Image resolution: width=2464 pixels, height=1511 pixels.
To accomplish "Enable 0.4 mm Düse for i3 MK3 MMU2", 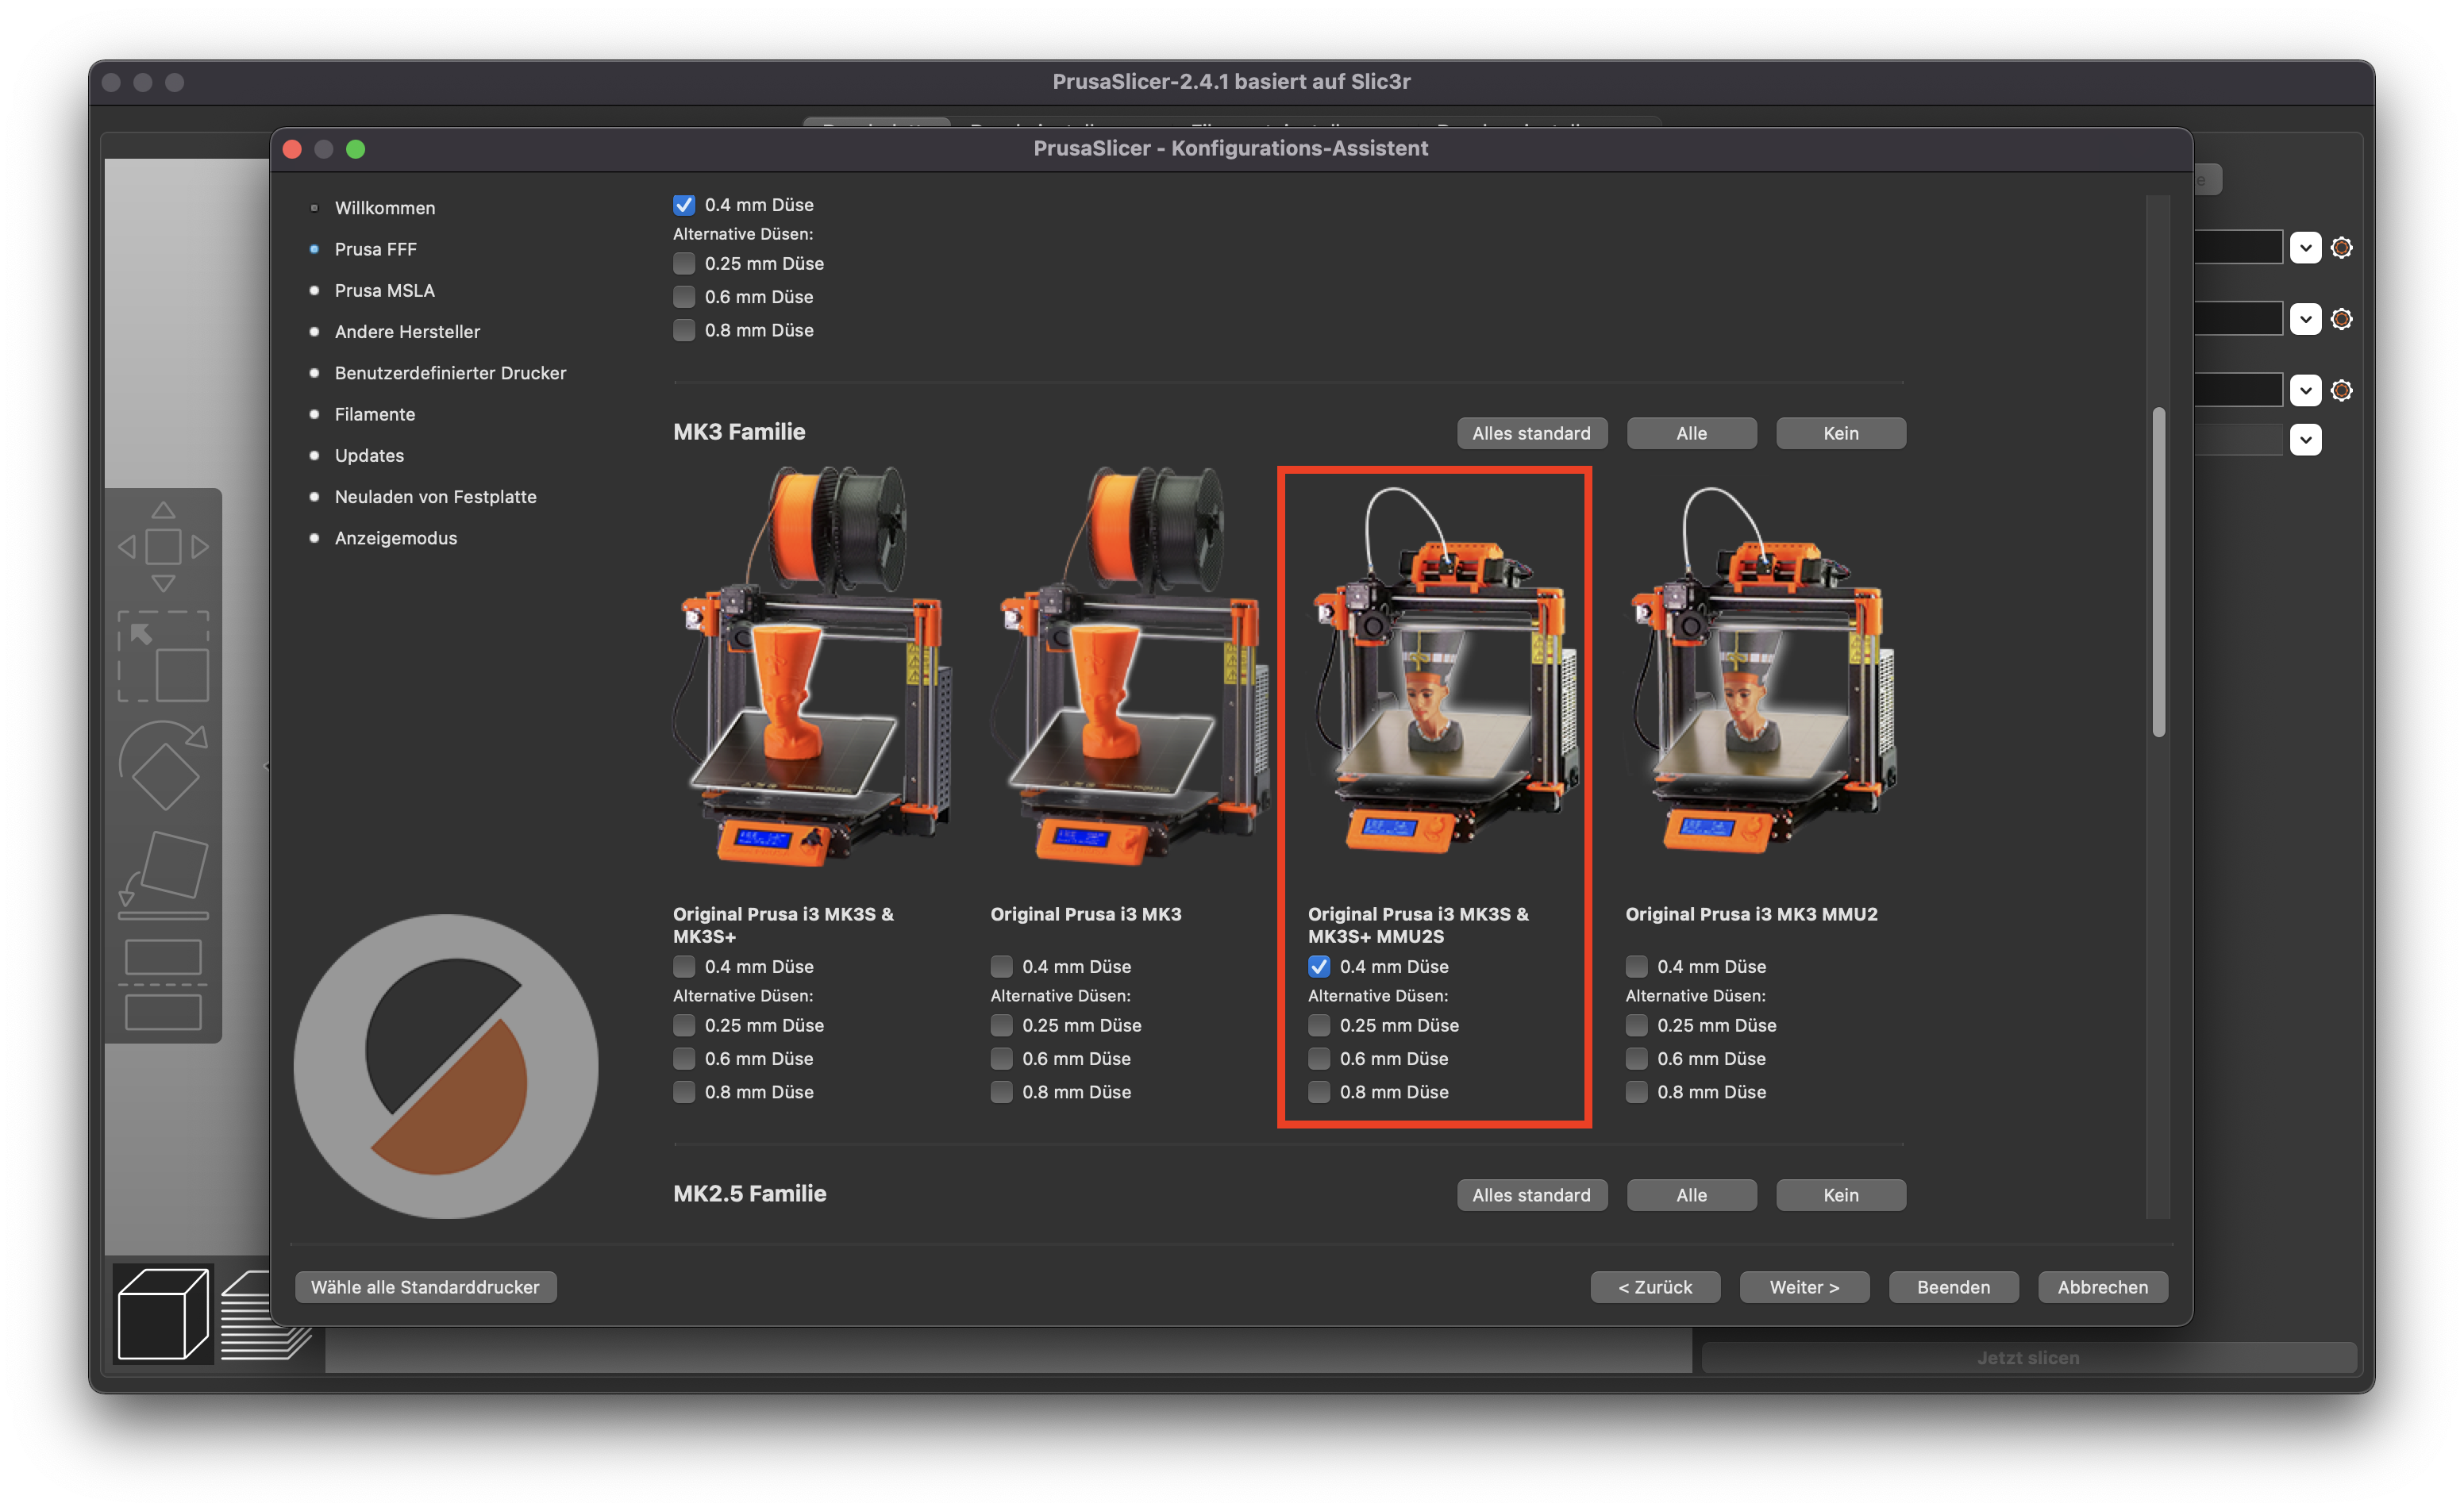I will pos(1636,967).
